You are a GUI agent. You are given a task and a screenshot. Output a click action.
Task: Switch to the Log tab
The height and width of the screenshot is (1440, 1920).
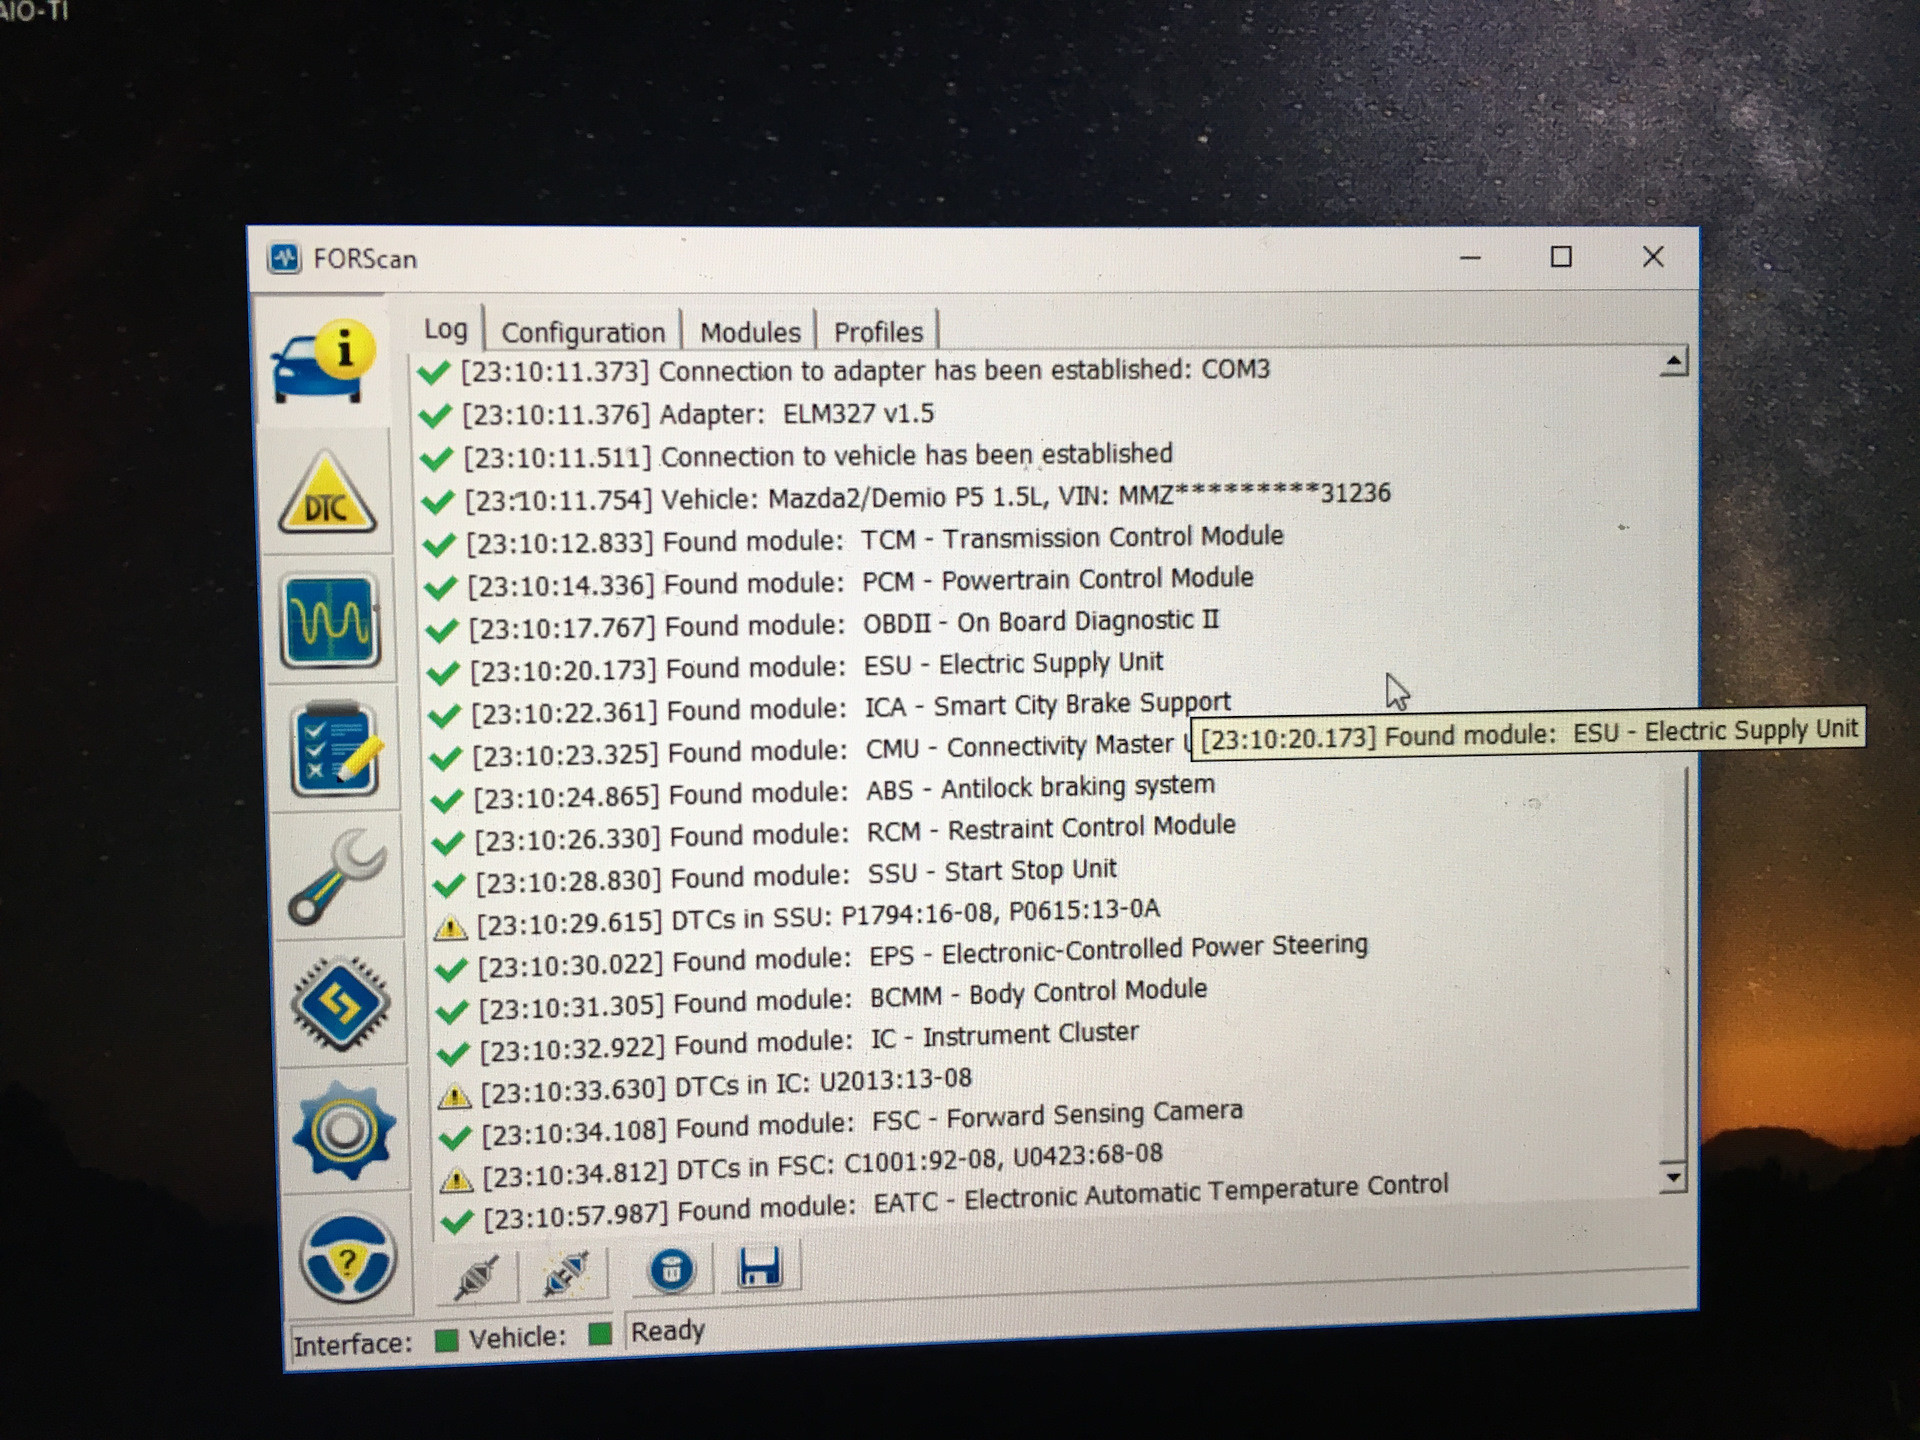[445, 328]
